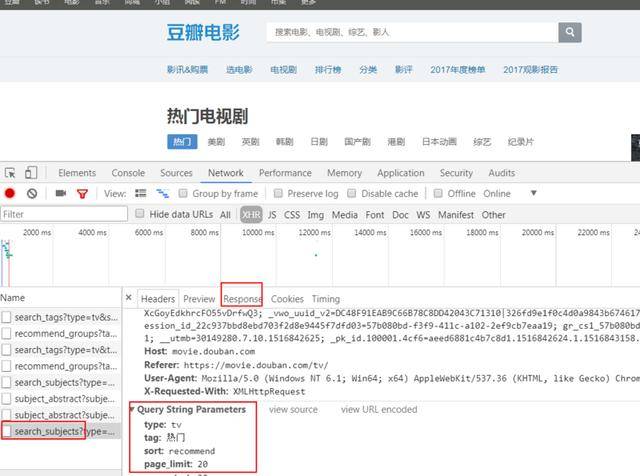Select the first recommend_groups?ta... request

coord(60,334)
